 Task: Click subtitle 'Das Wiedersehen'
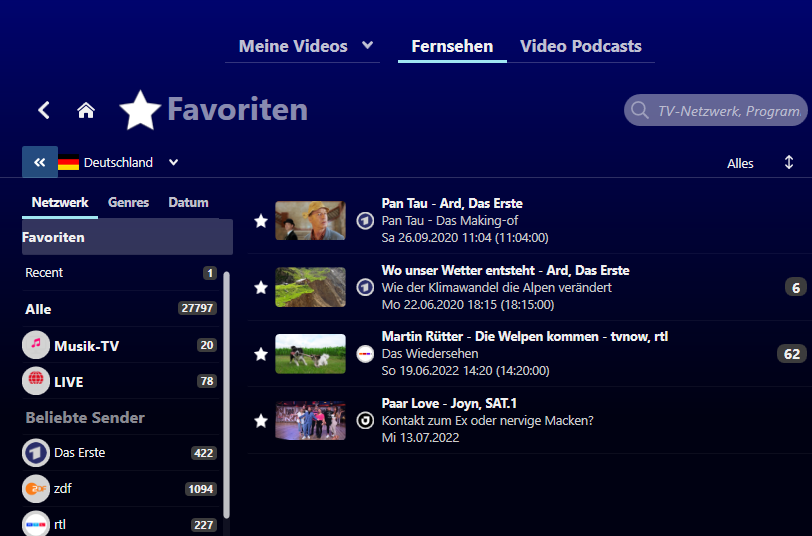(430, 354)
